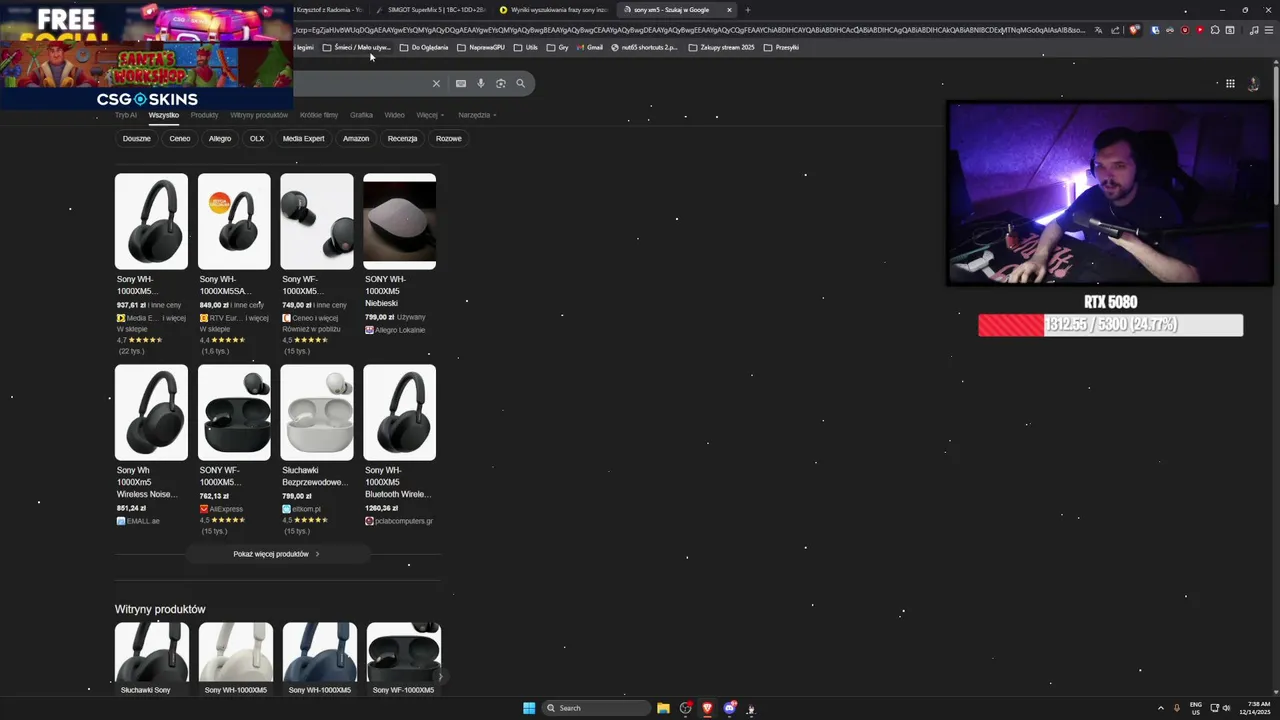This screenshot has height=720, width=1280.
Task: Open File Explorer from the taskbar
Action: coord(663,708)
